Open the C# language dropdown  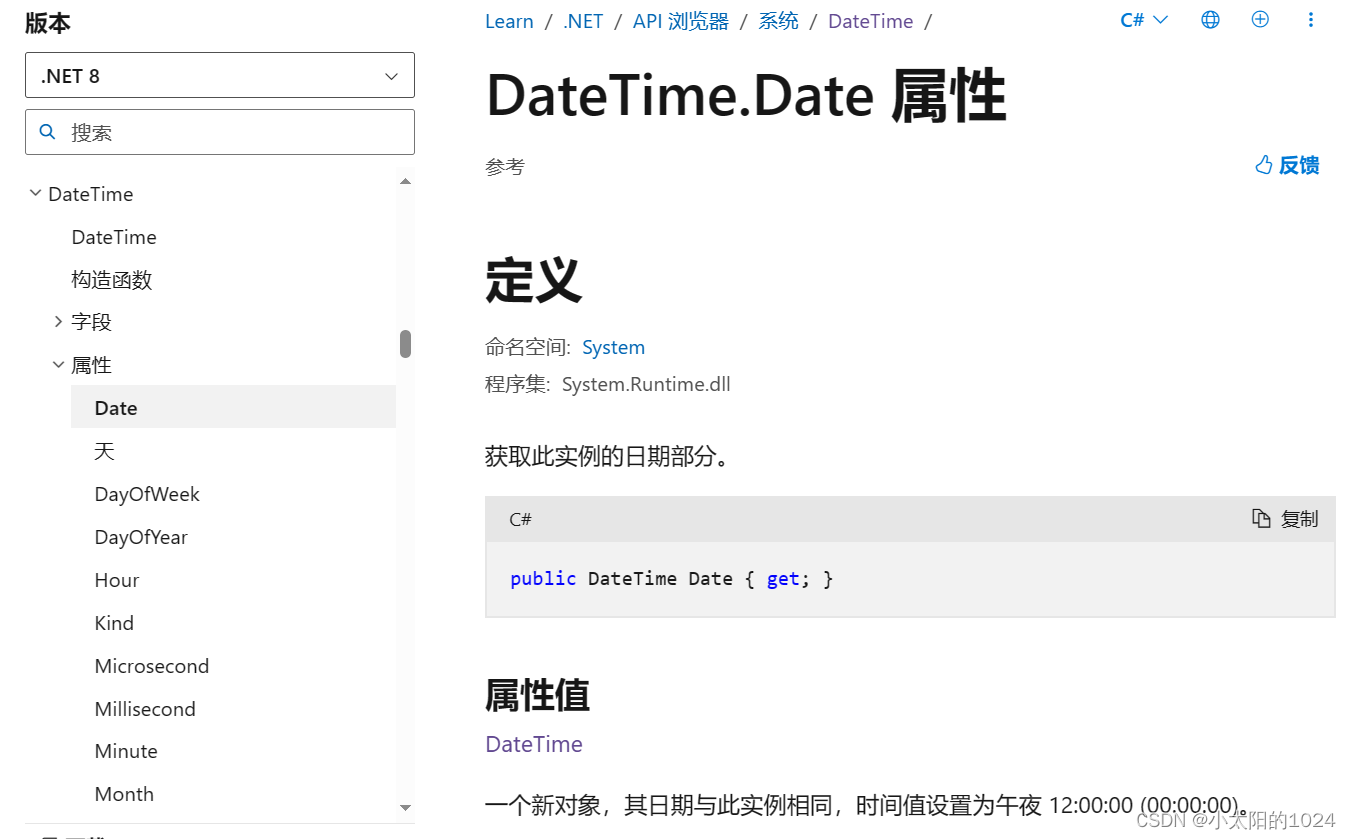[1143, 19]
